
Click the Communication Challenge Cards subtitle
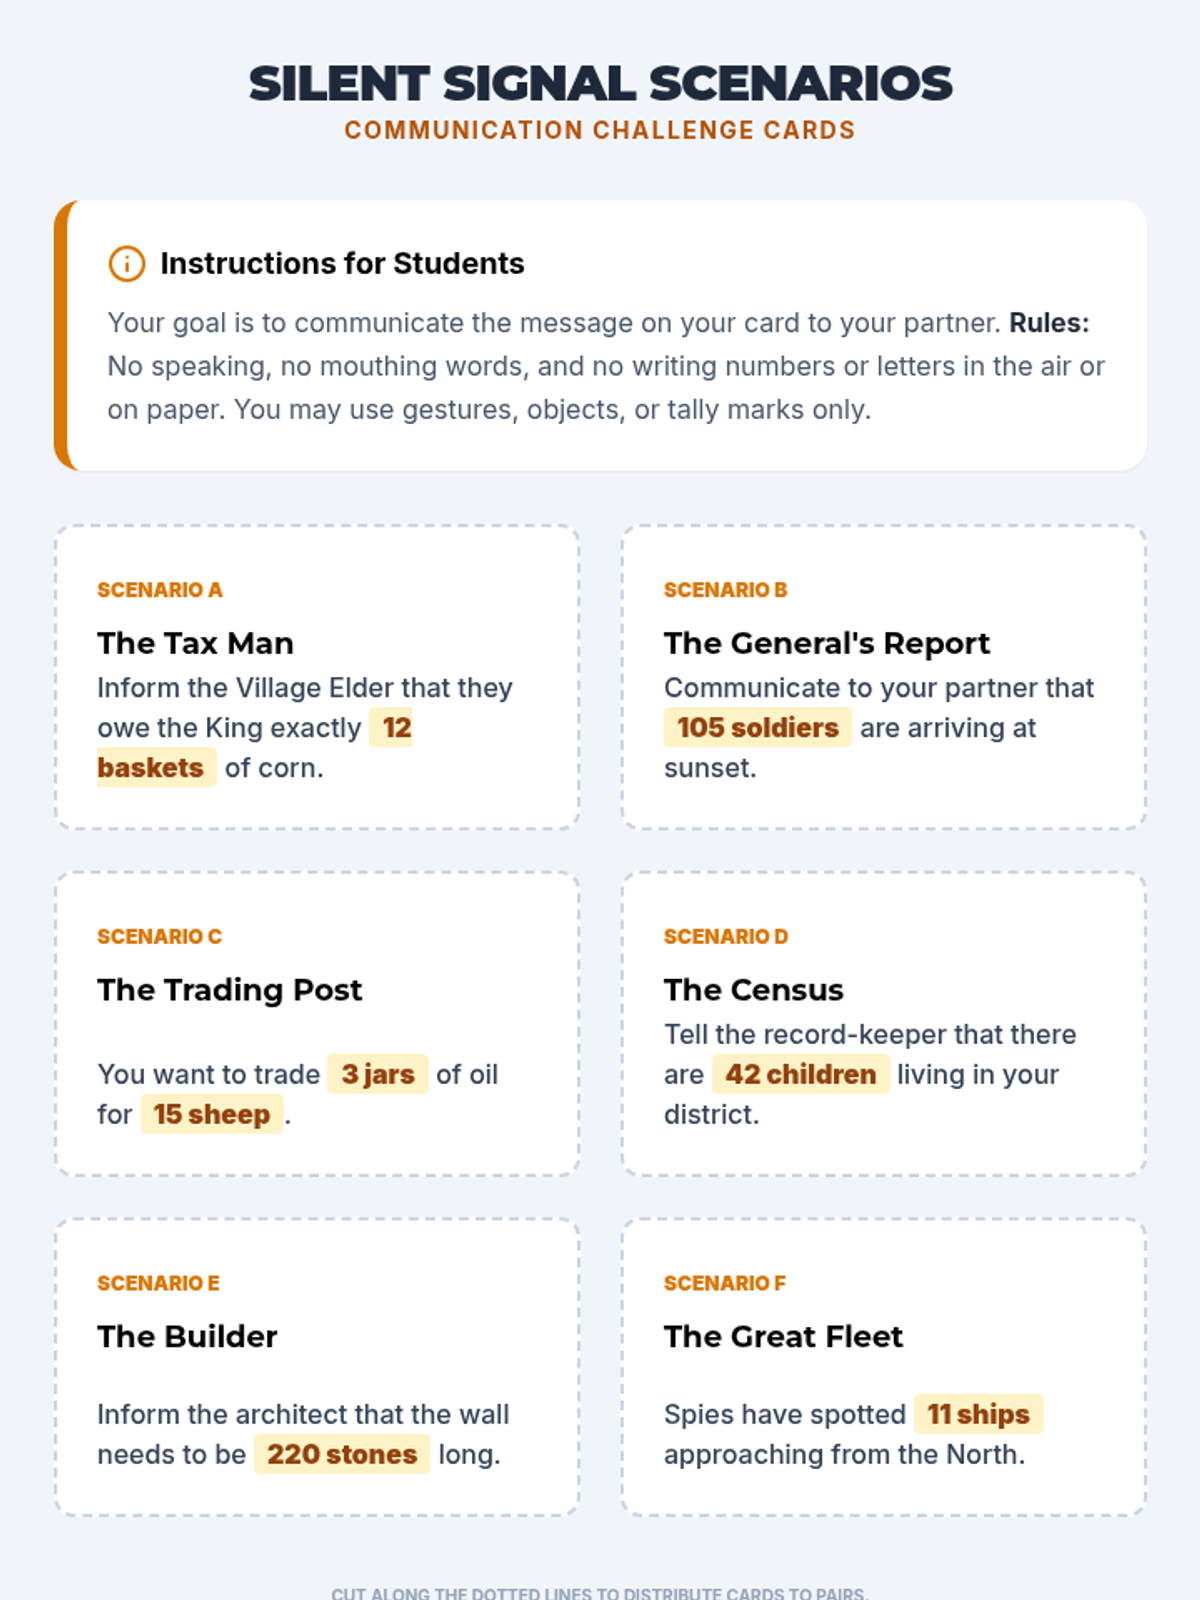coord(600,131)
